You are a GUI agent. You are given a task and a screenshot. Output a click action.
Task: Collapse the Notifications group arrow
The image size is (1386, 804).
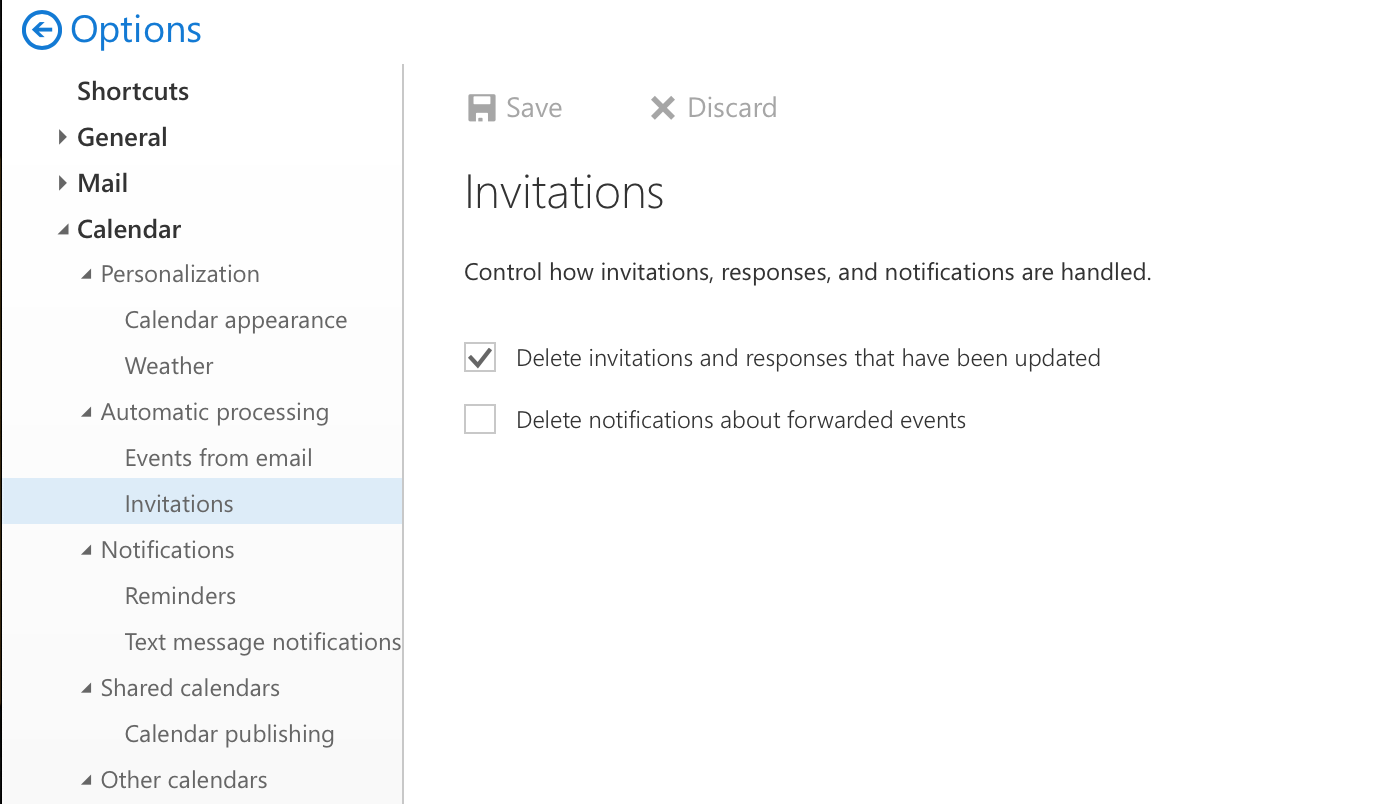[87, 551]
